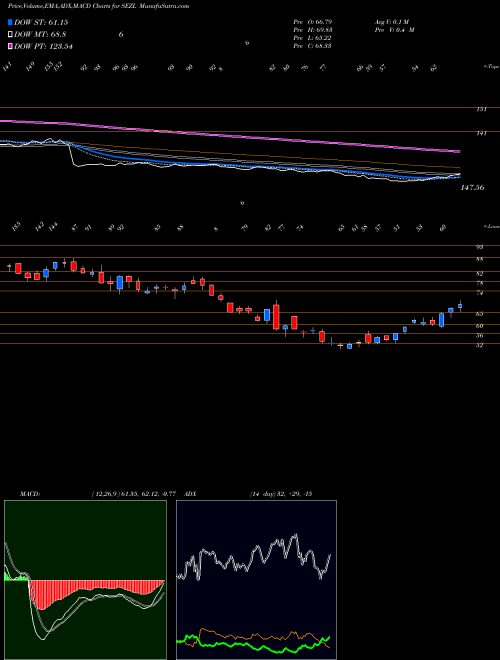Click the 141 axis label
The image size is (500, 660).
coord(481,133)
